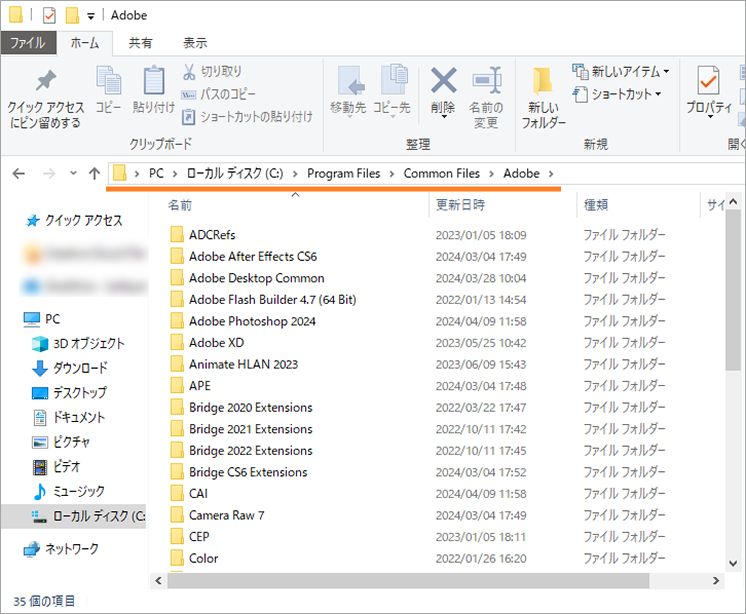Click Common Files in the address bar
Image resolution: width=746 pixels, height=614 pixels.
(x=442, y=174)
